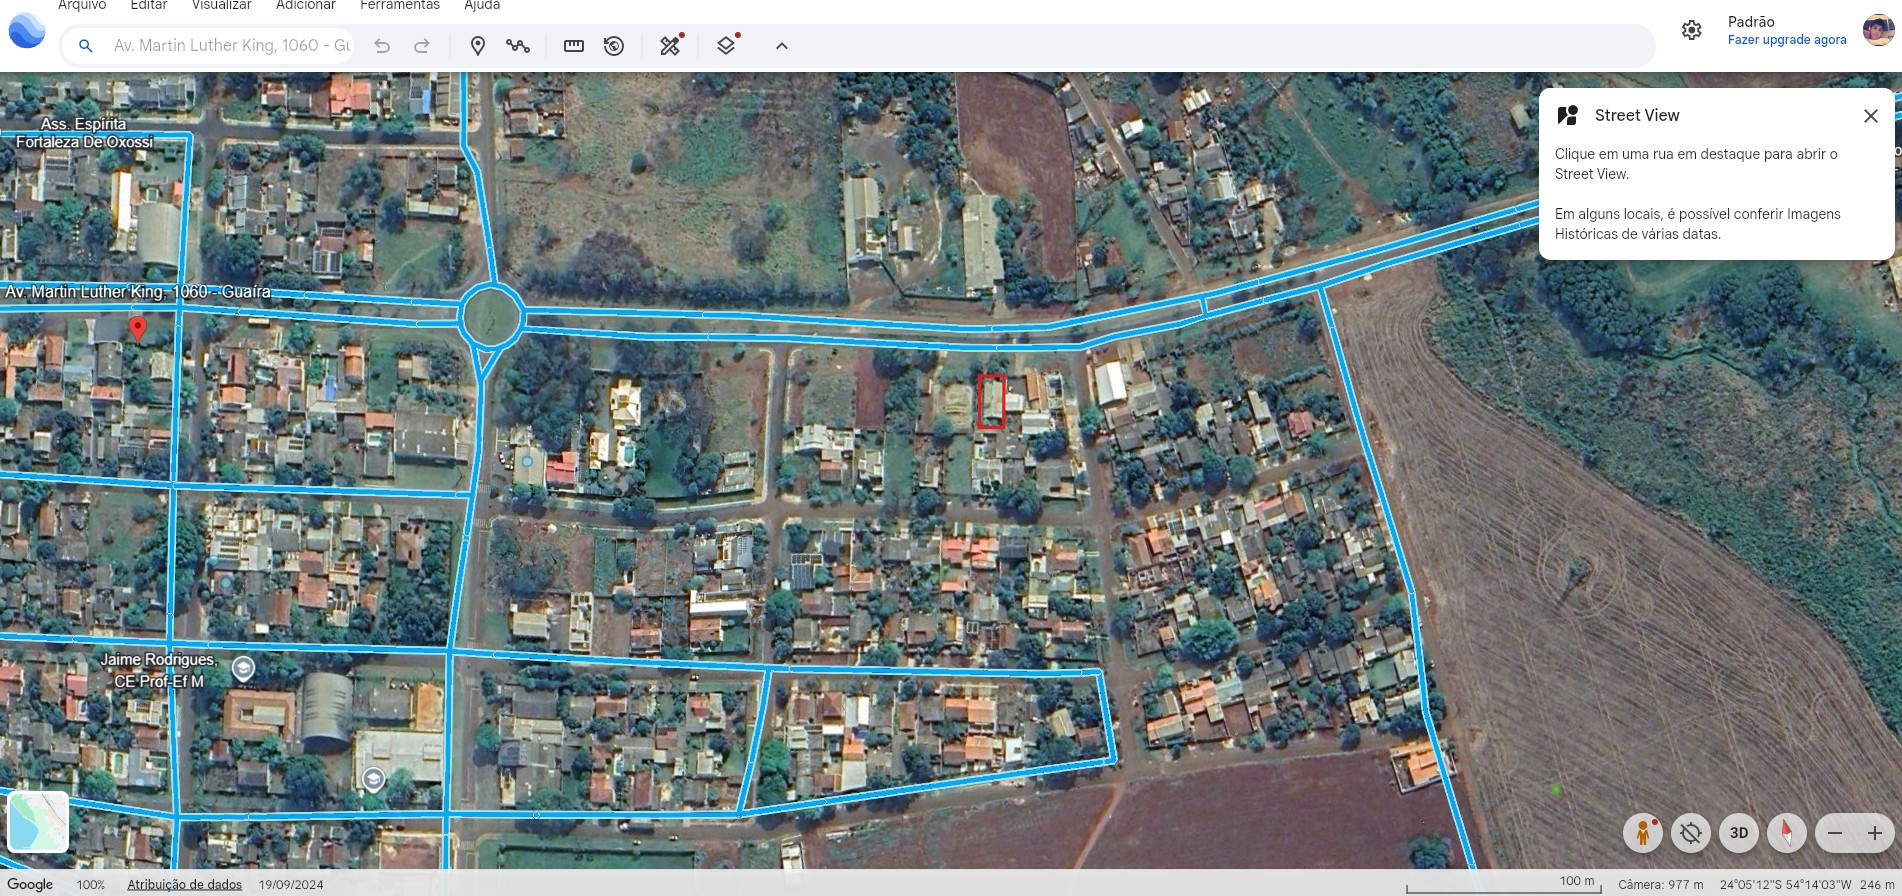The width and height of the screenshot is (1902, 896).
Task: Open settings via the gear icon
Action: pos(1691,30)
